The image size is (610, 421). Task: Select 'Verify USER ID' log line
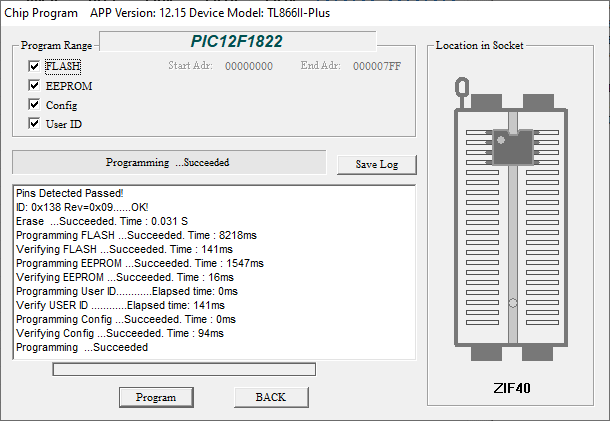[x=120, y=305]
